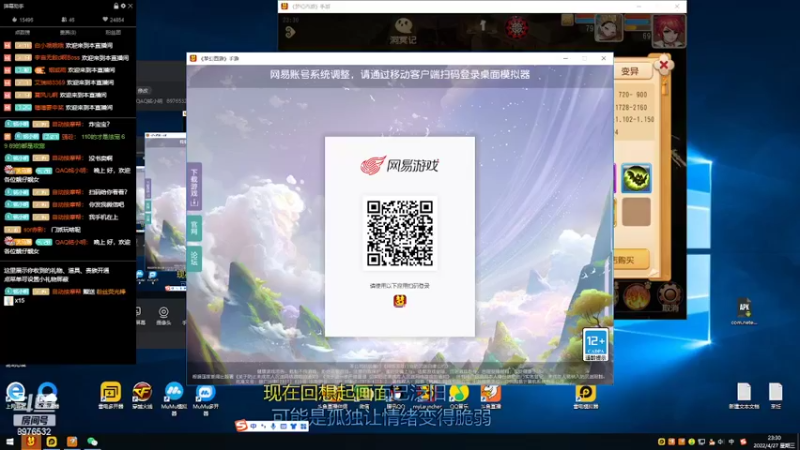This screenshot has height=450, width=800.
Task: Click the orange 购买 button in game panel
Action: 631,260
